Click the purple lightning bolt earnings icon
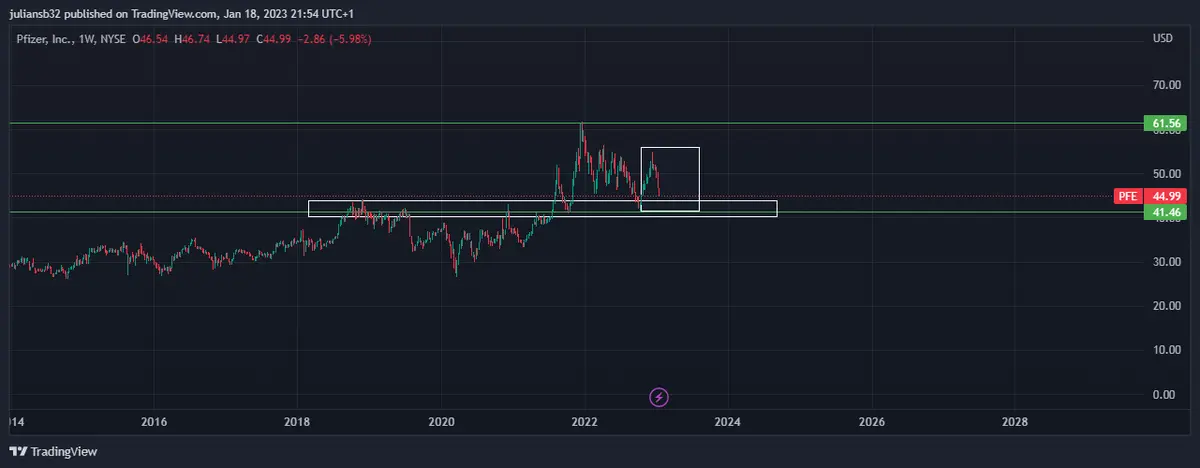 659,398
